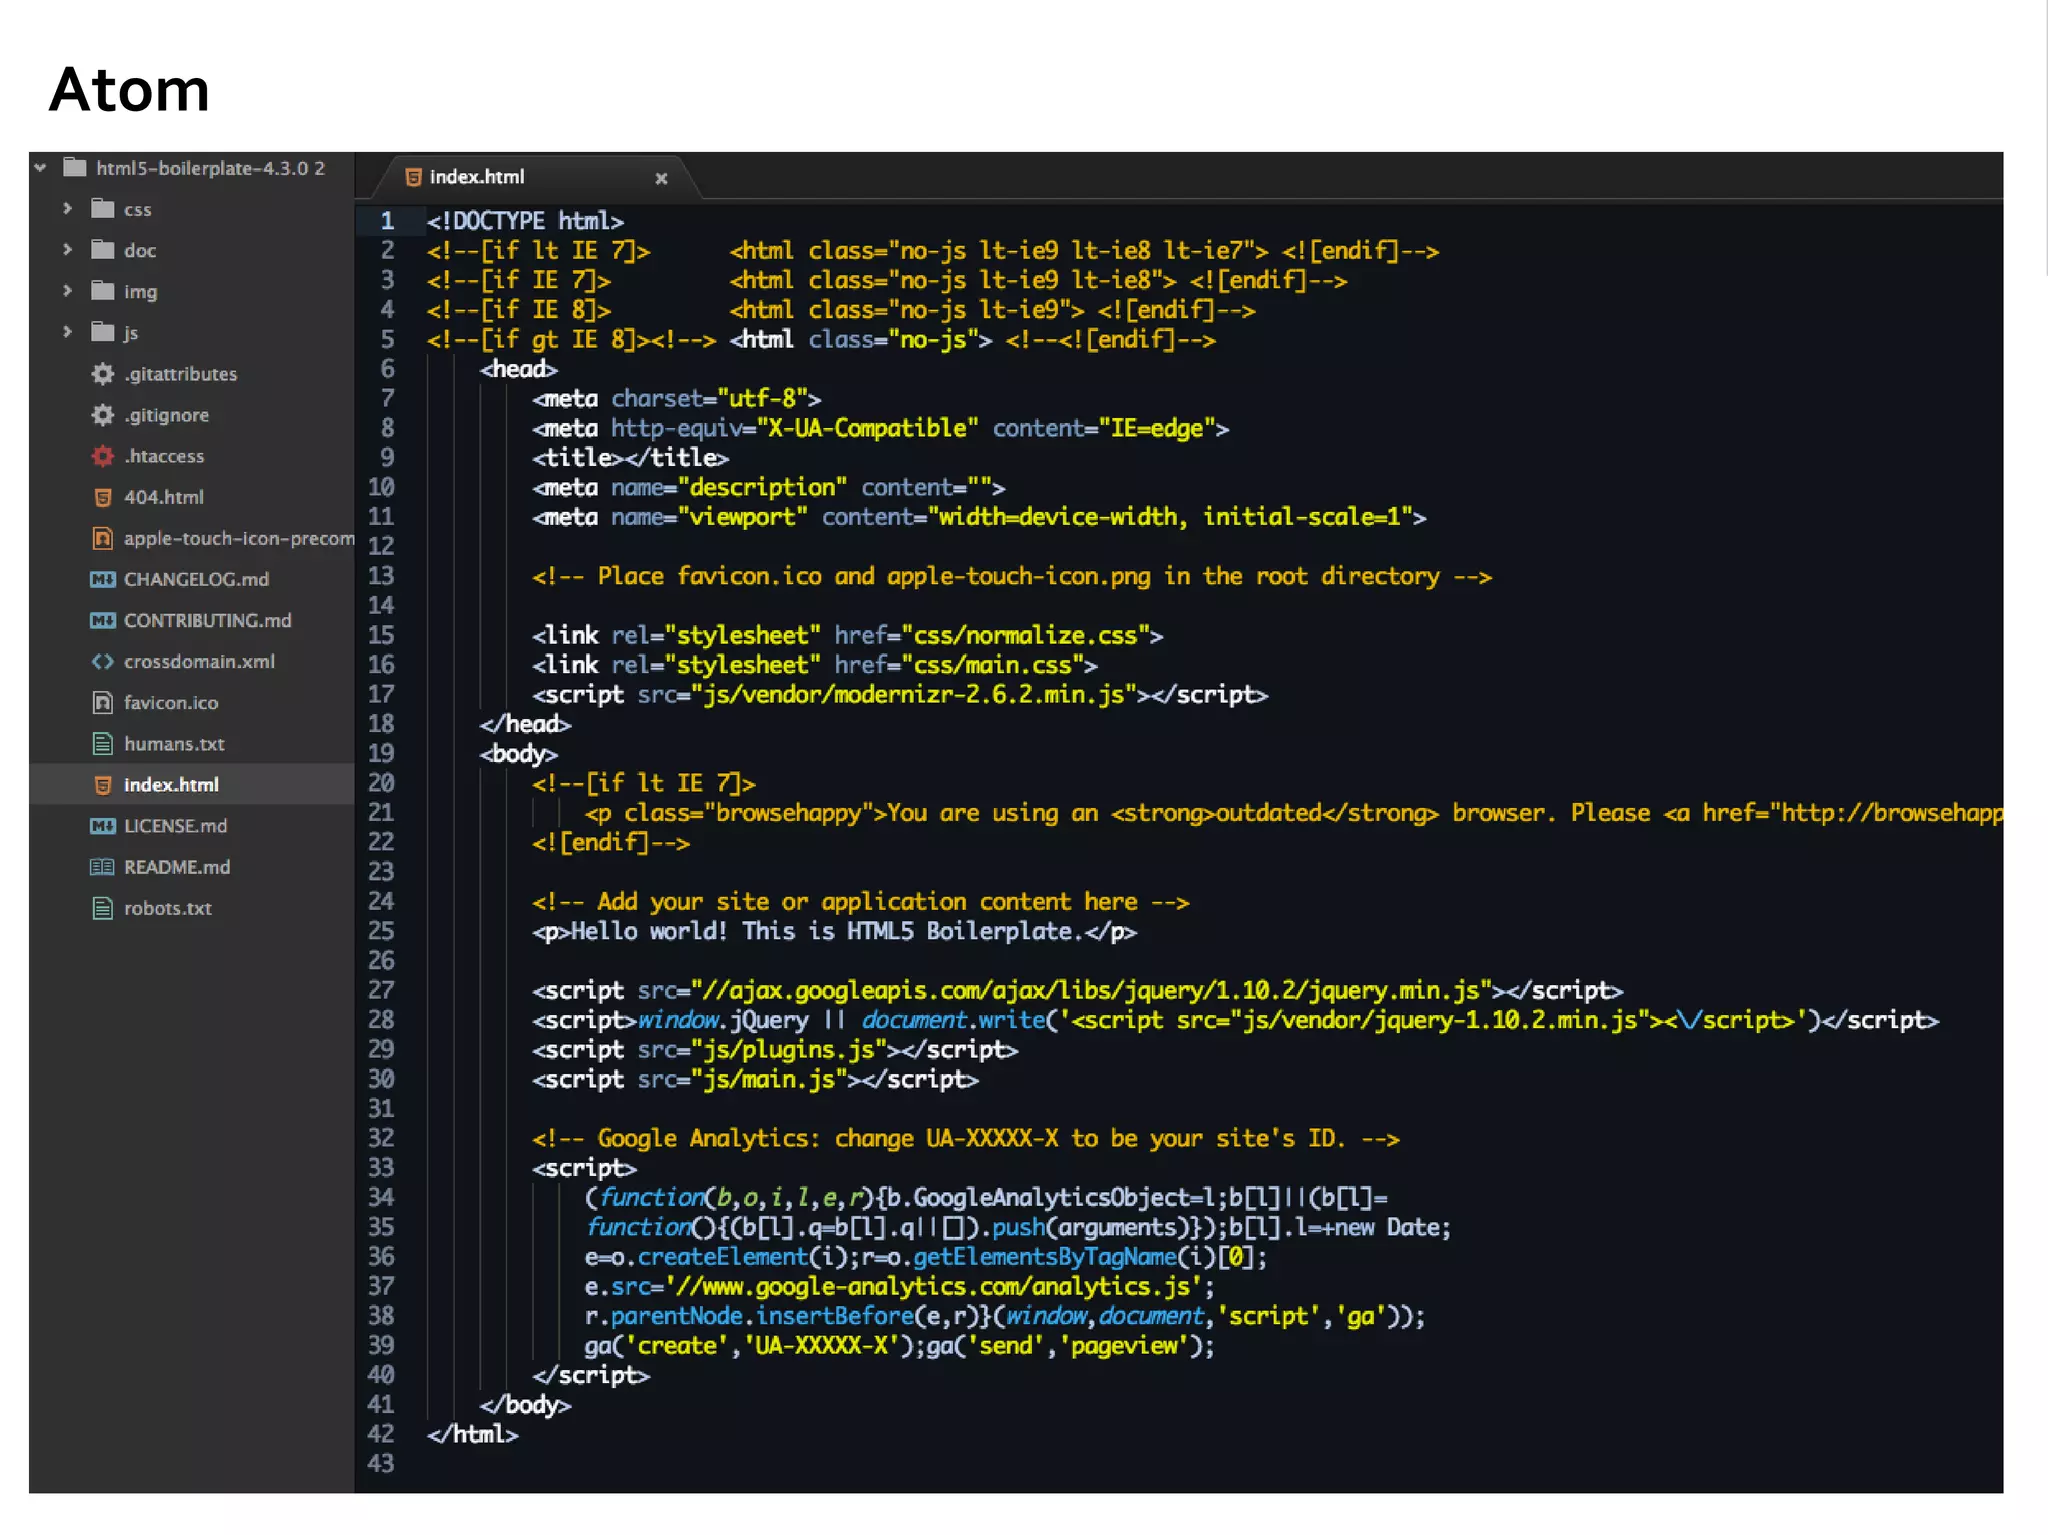Viewport: 2048px width, 1535px height.
Task: Open robots.txt in the tree
Action: coord(168,908)
